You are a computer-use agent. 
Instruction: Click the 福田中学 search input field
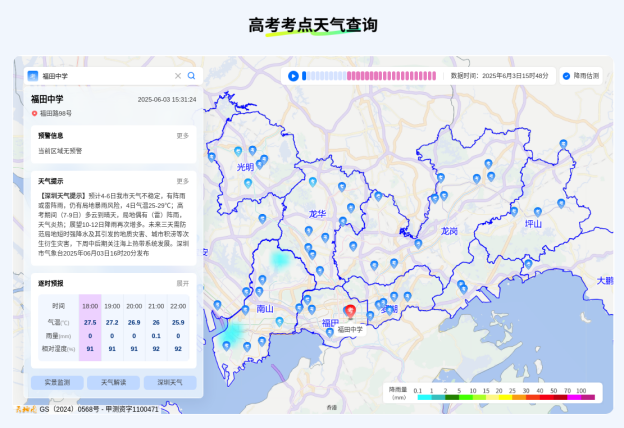105,76
